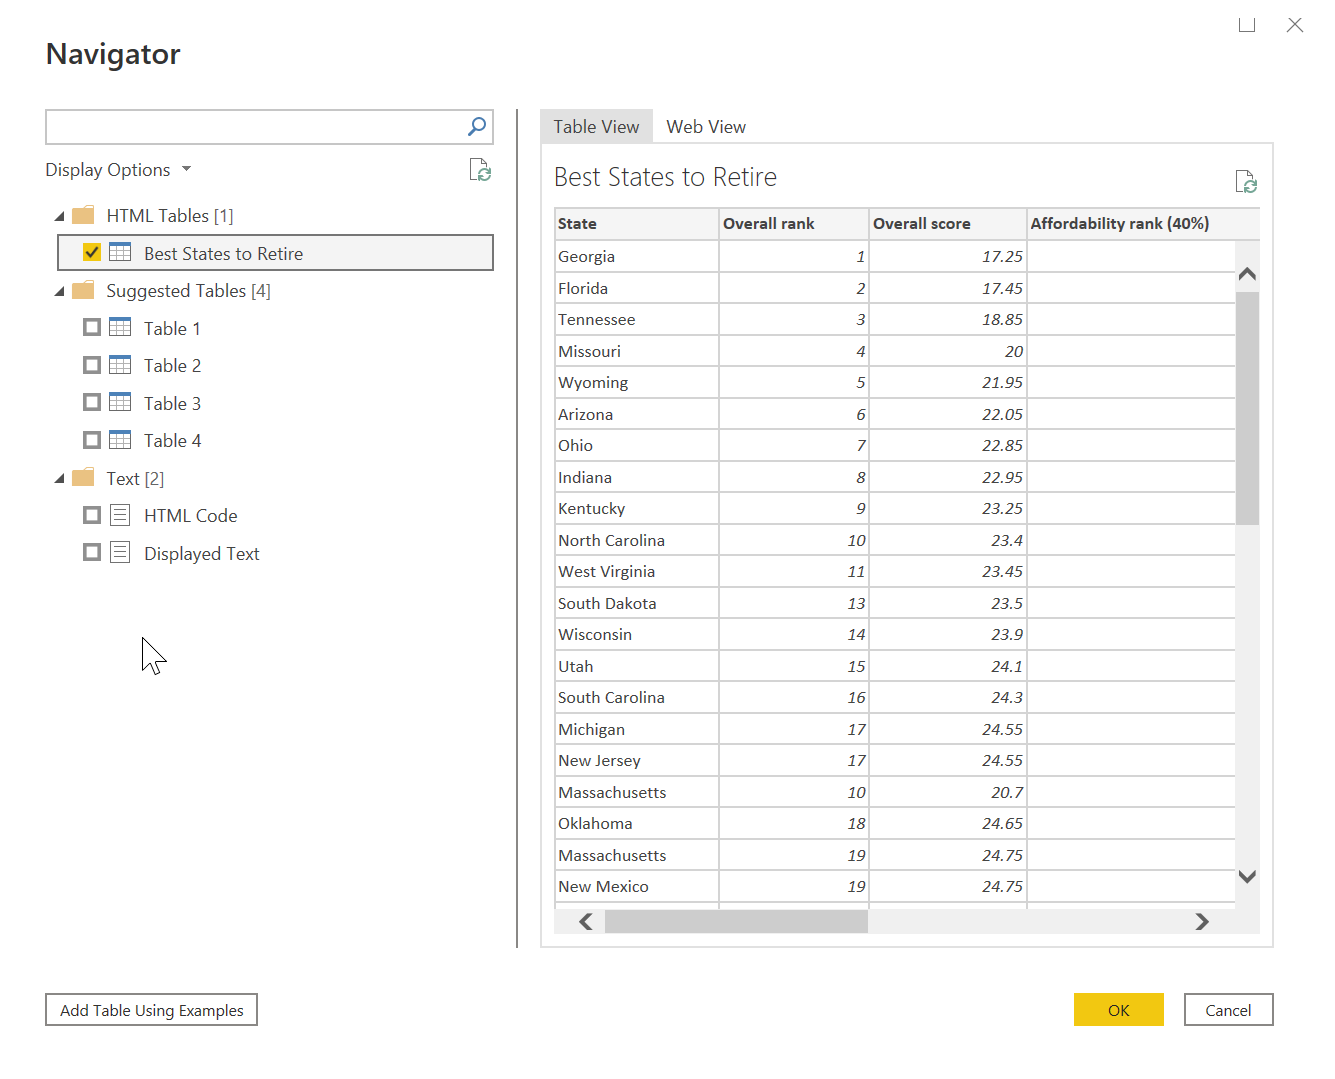Click the 20.7 score cell
This screenshot has width=1335, height=1079.
click(x=948, y=792)
